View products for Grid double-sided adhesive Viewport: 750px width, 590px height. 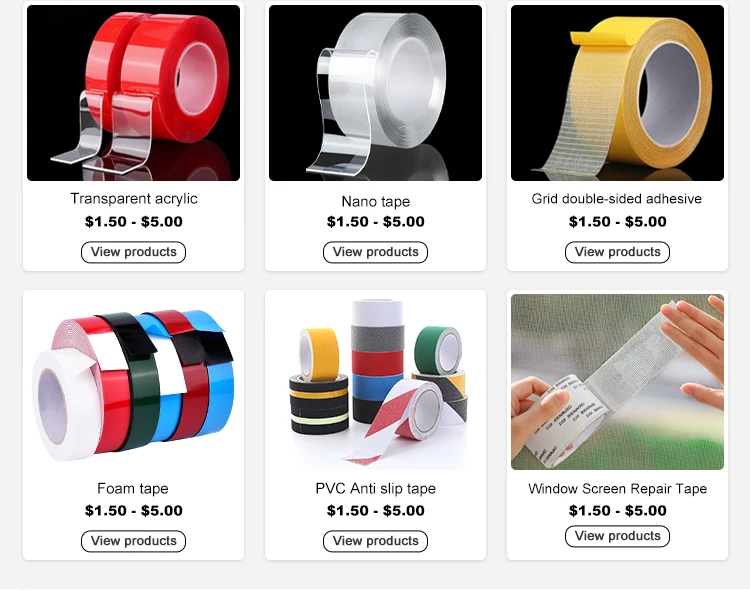(618, 252)
